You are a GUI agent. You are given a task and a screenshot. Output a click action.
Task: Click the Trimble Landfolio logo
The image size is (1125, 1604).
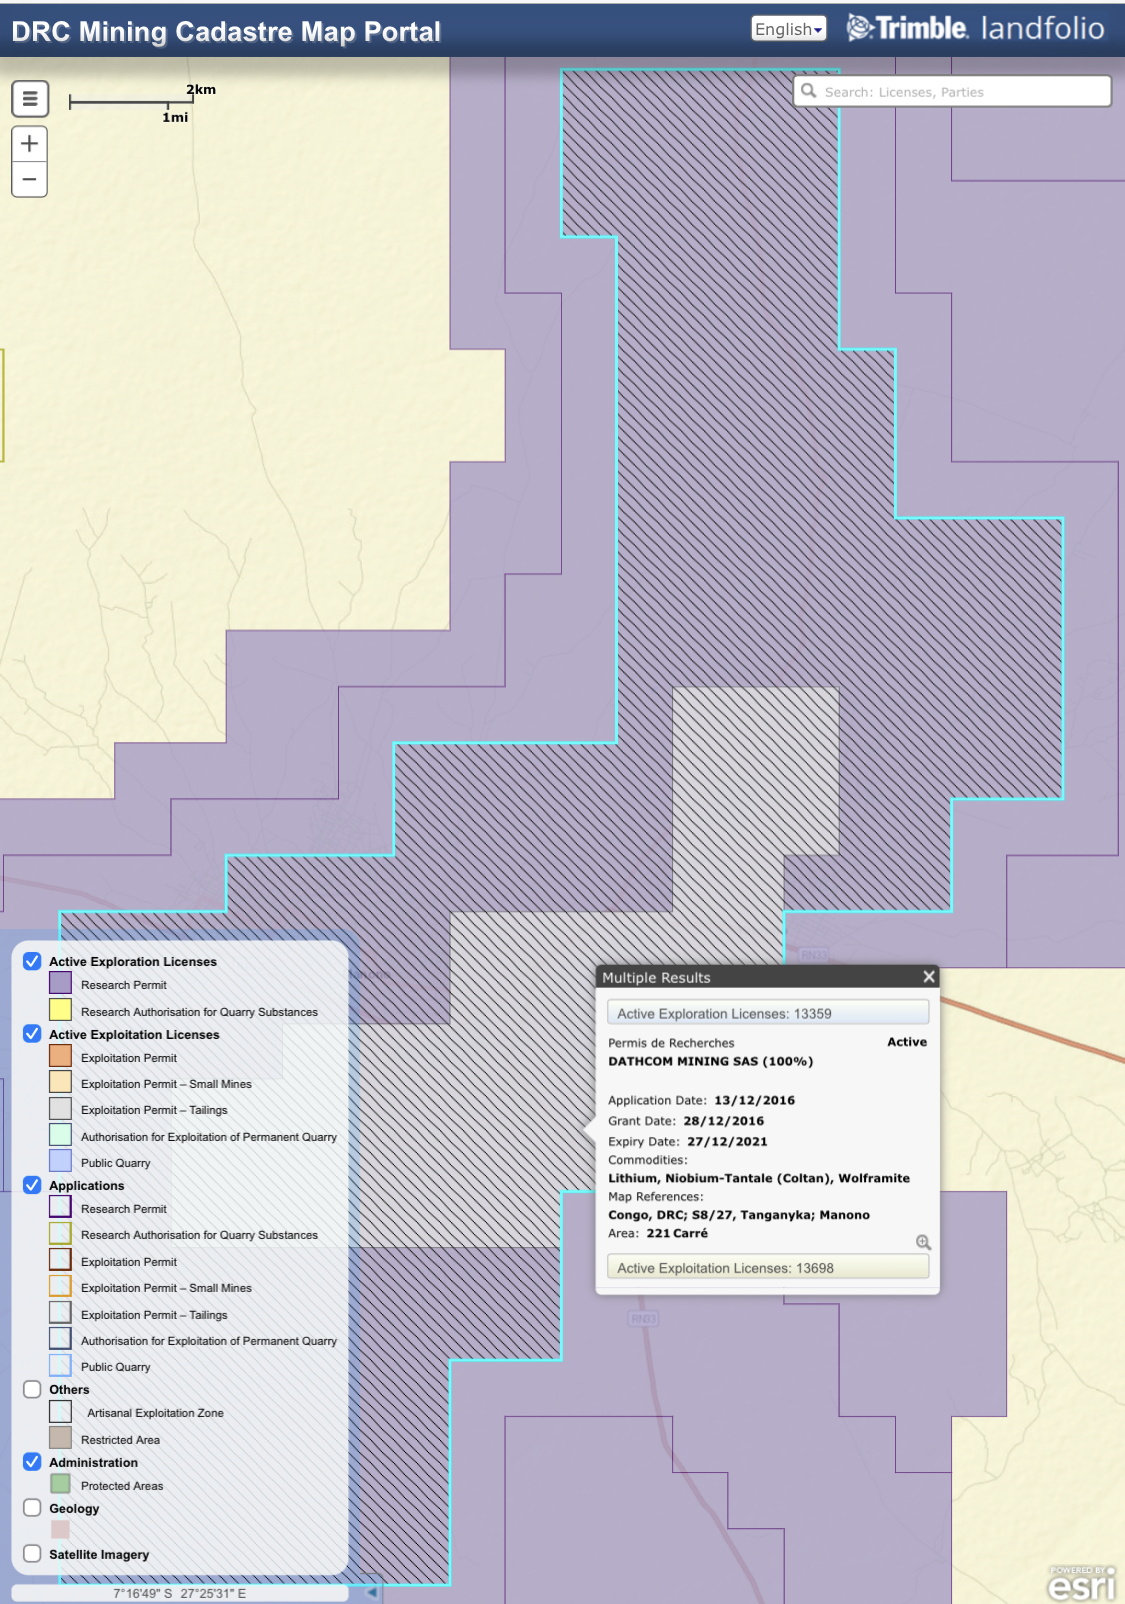point(976,28)
